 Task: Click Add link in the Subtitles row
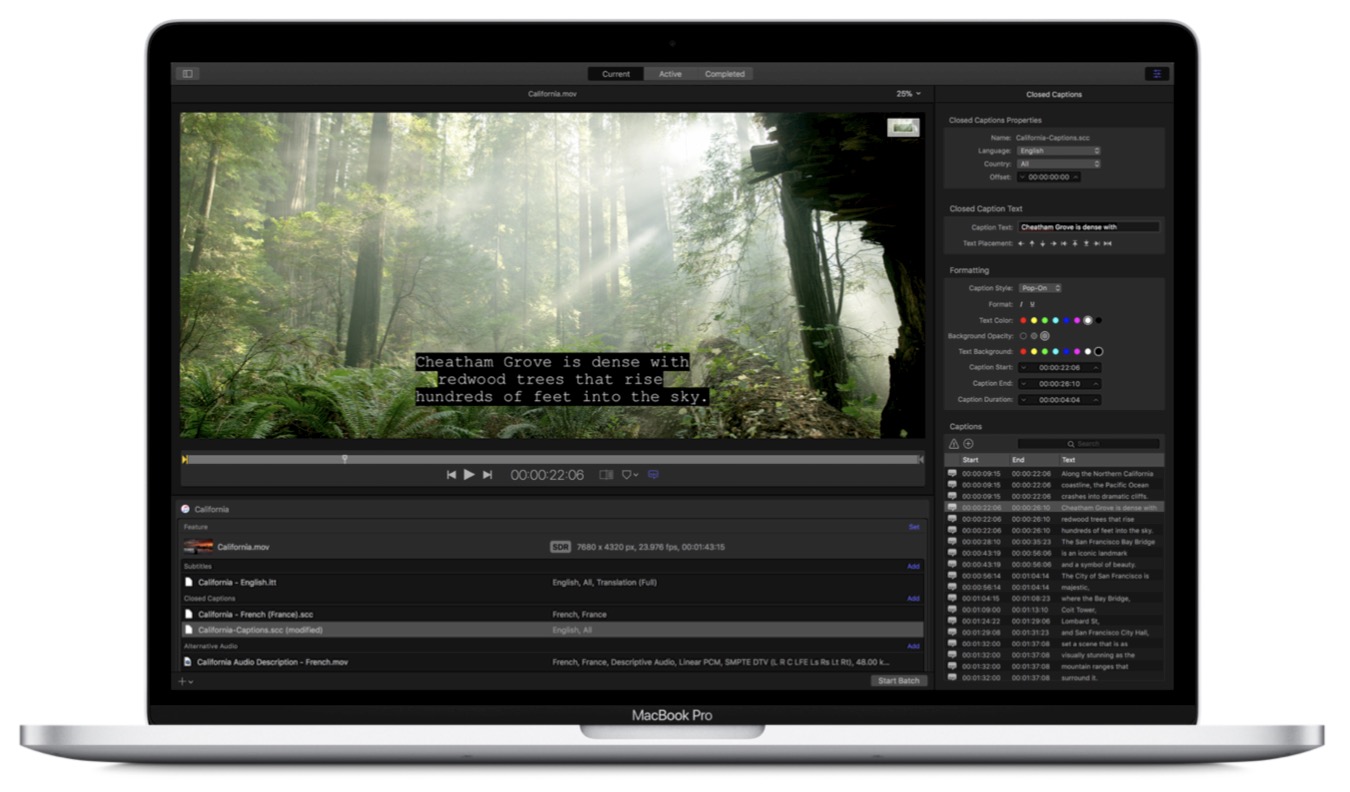tap(913, 567)
